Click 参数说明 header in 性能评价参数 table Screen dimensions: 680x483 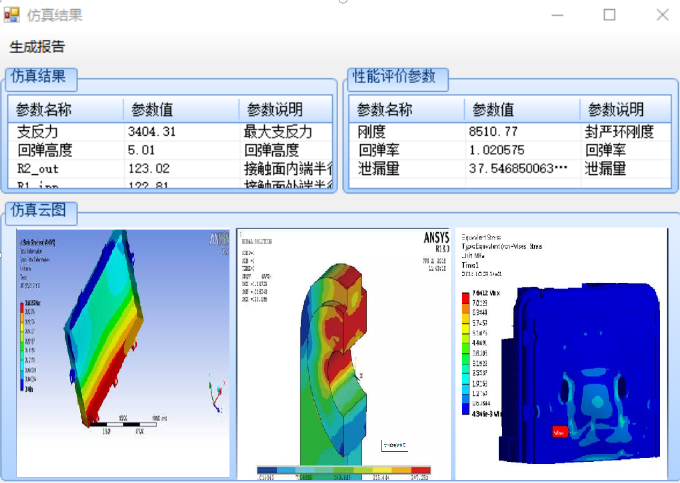coord(615,110)
